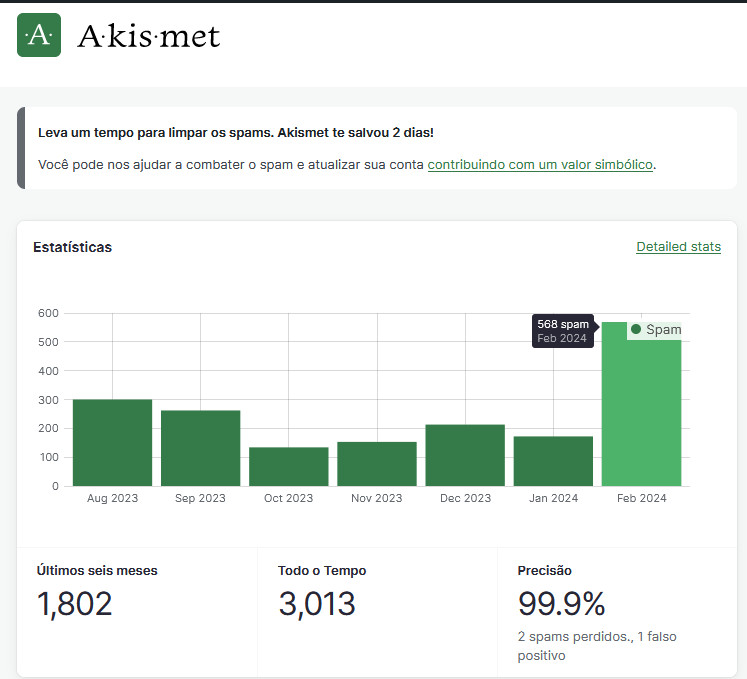
Task: Select the Nov 2023 spam bar
Action: tap(377, 464)
